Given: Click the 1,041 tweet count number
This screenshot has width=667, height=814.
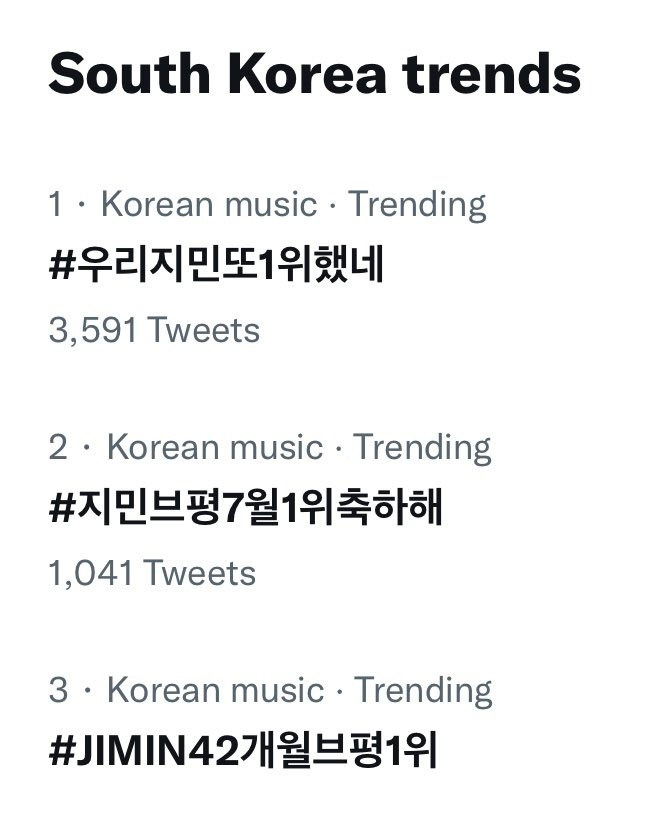Looking at the screenshot, I should click(90, 574).
